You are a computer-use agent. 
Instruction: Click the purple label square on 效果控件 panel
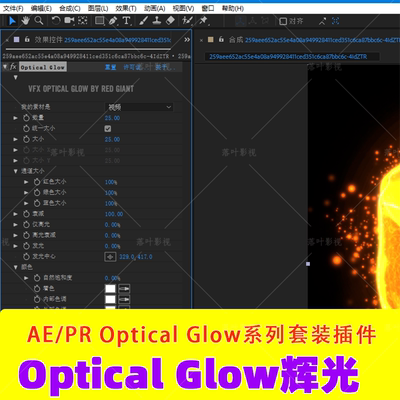16,40
